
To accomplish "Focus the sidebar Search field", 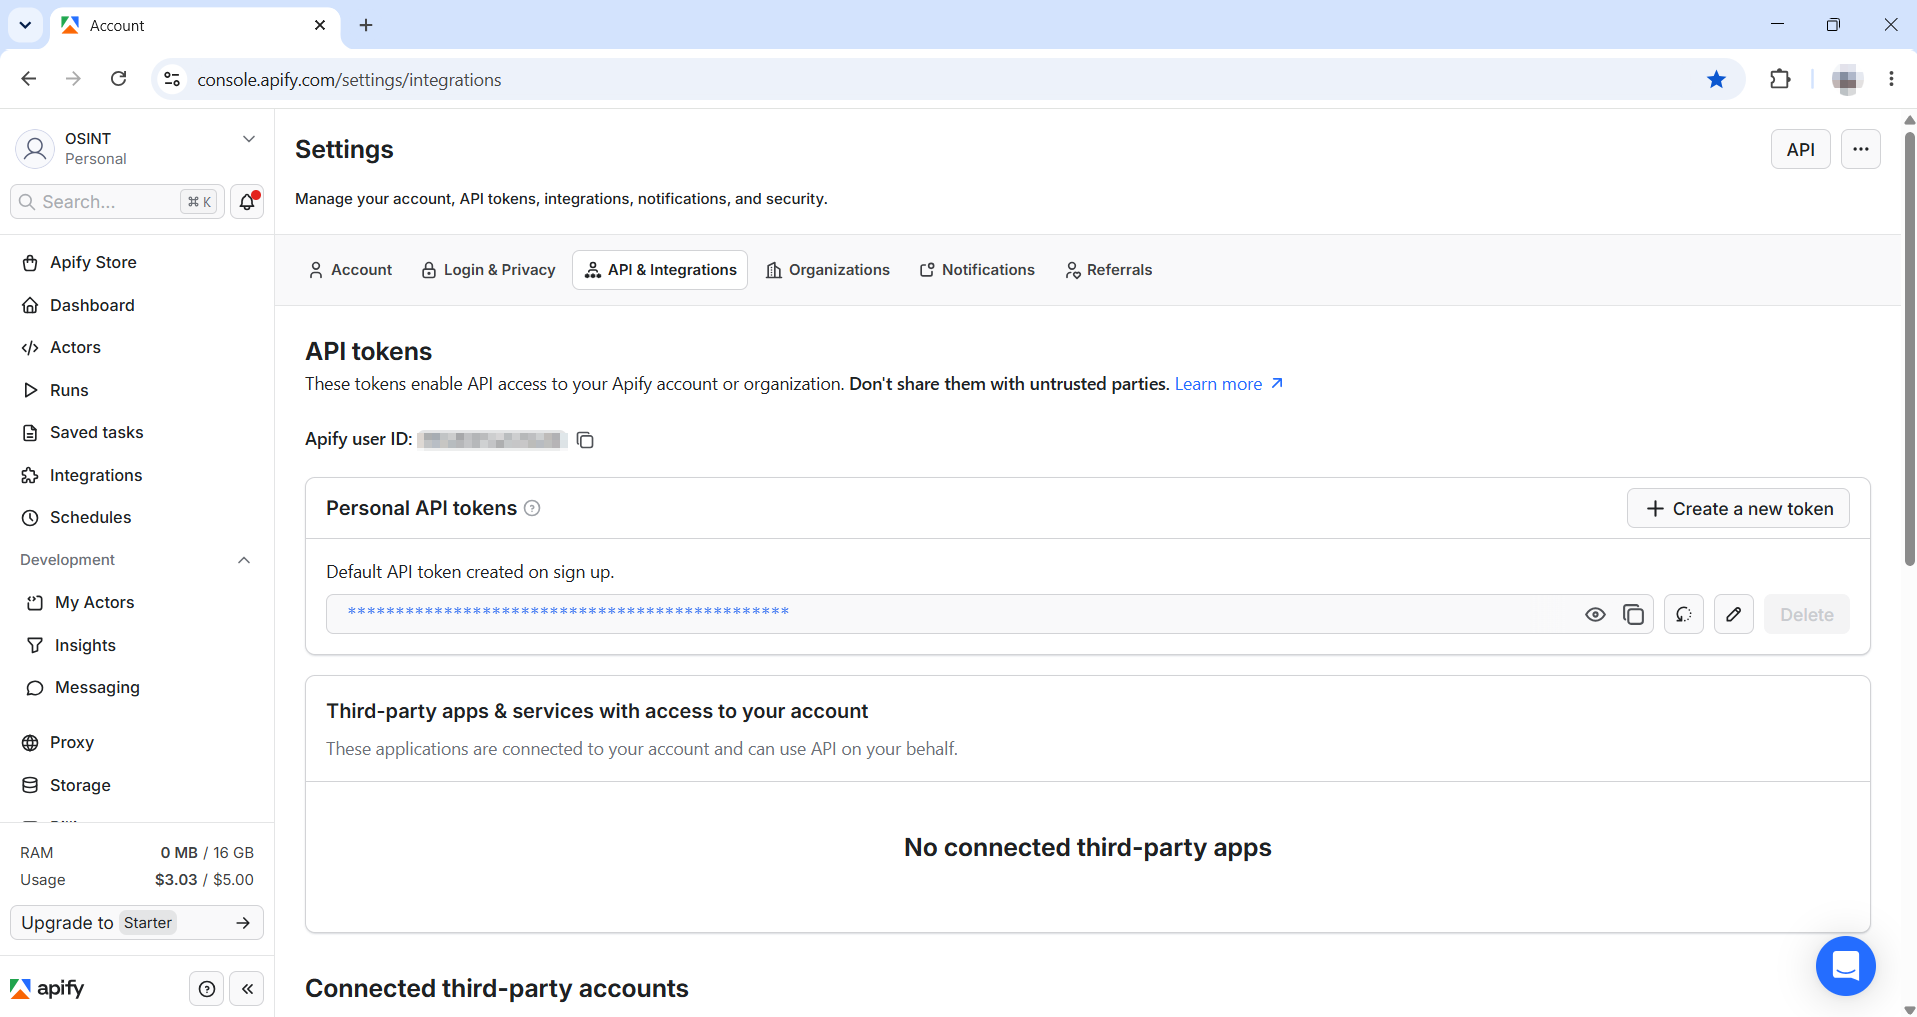I will [115, 202].
